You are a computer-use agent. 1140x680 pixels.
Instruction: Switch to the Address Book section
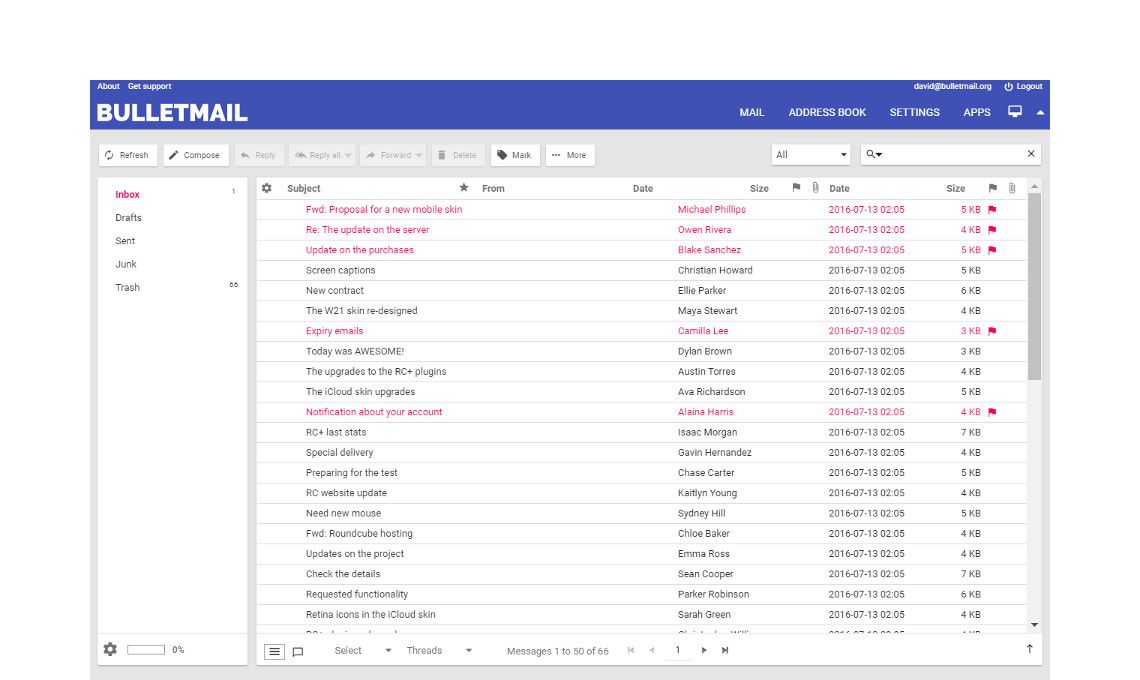[x=827, y=112]
